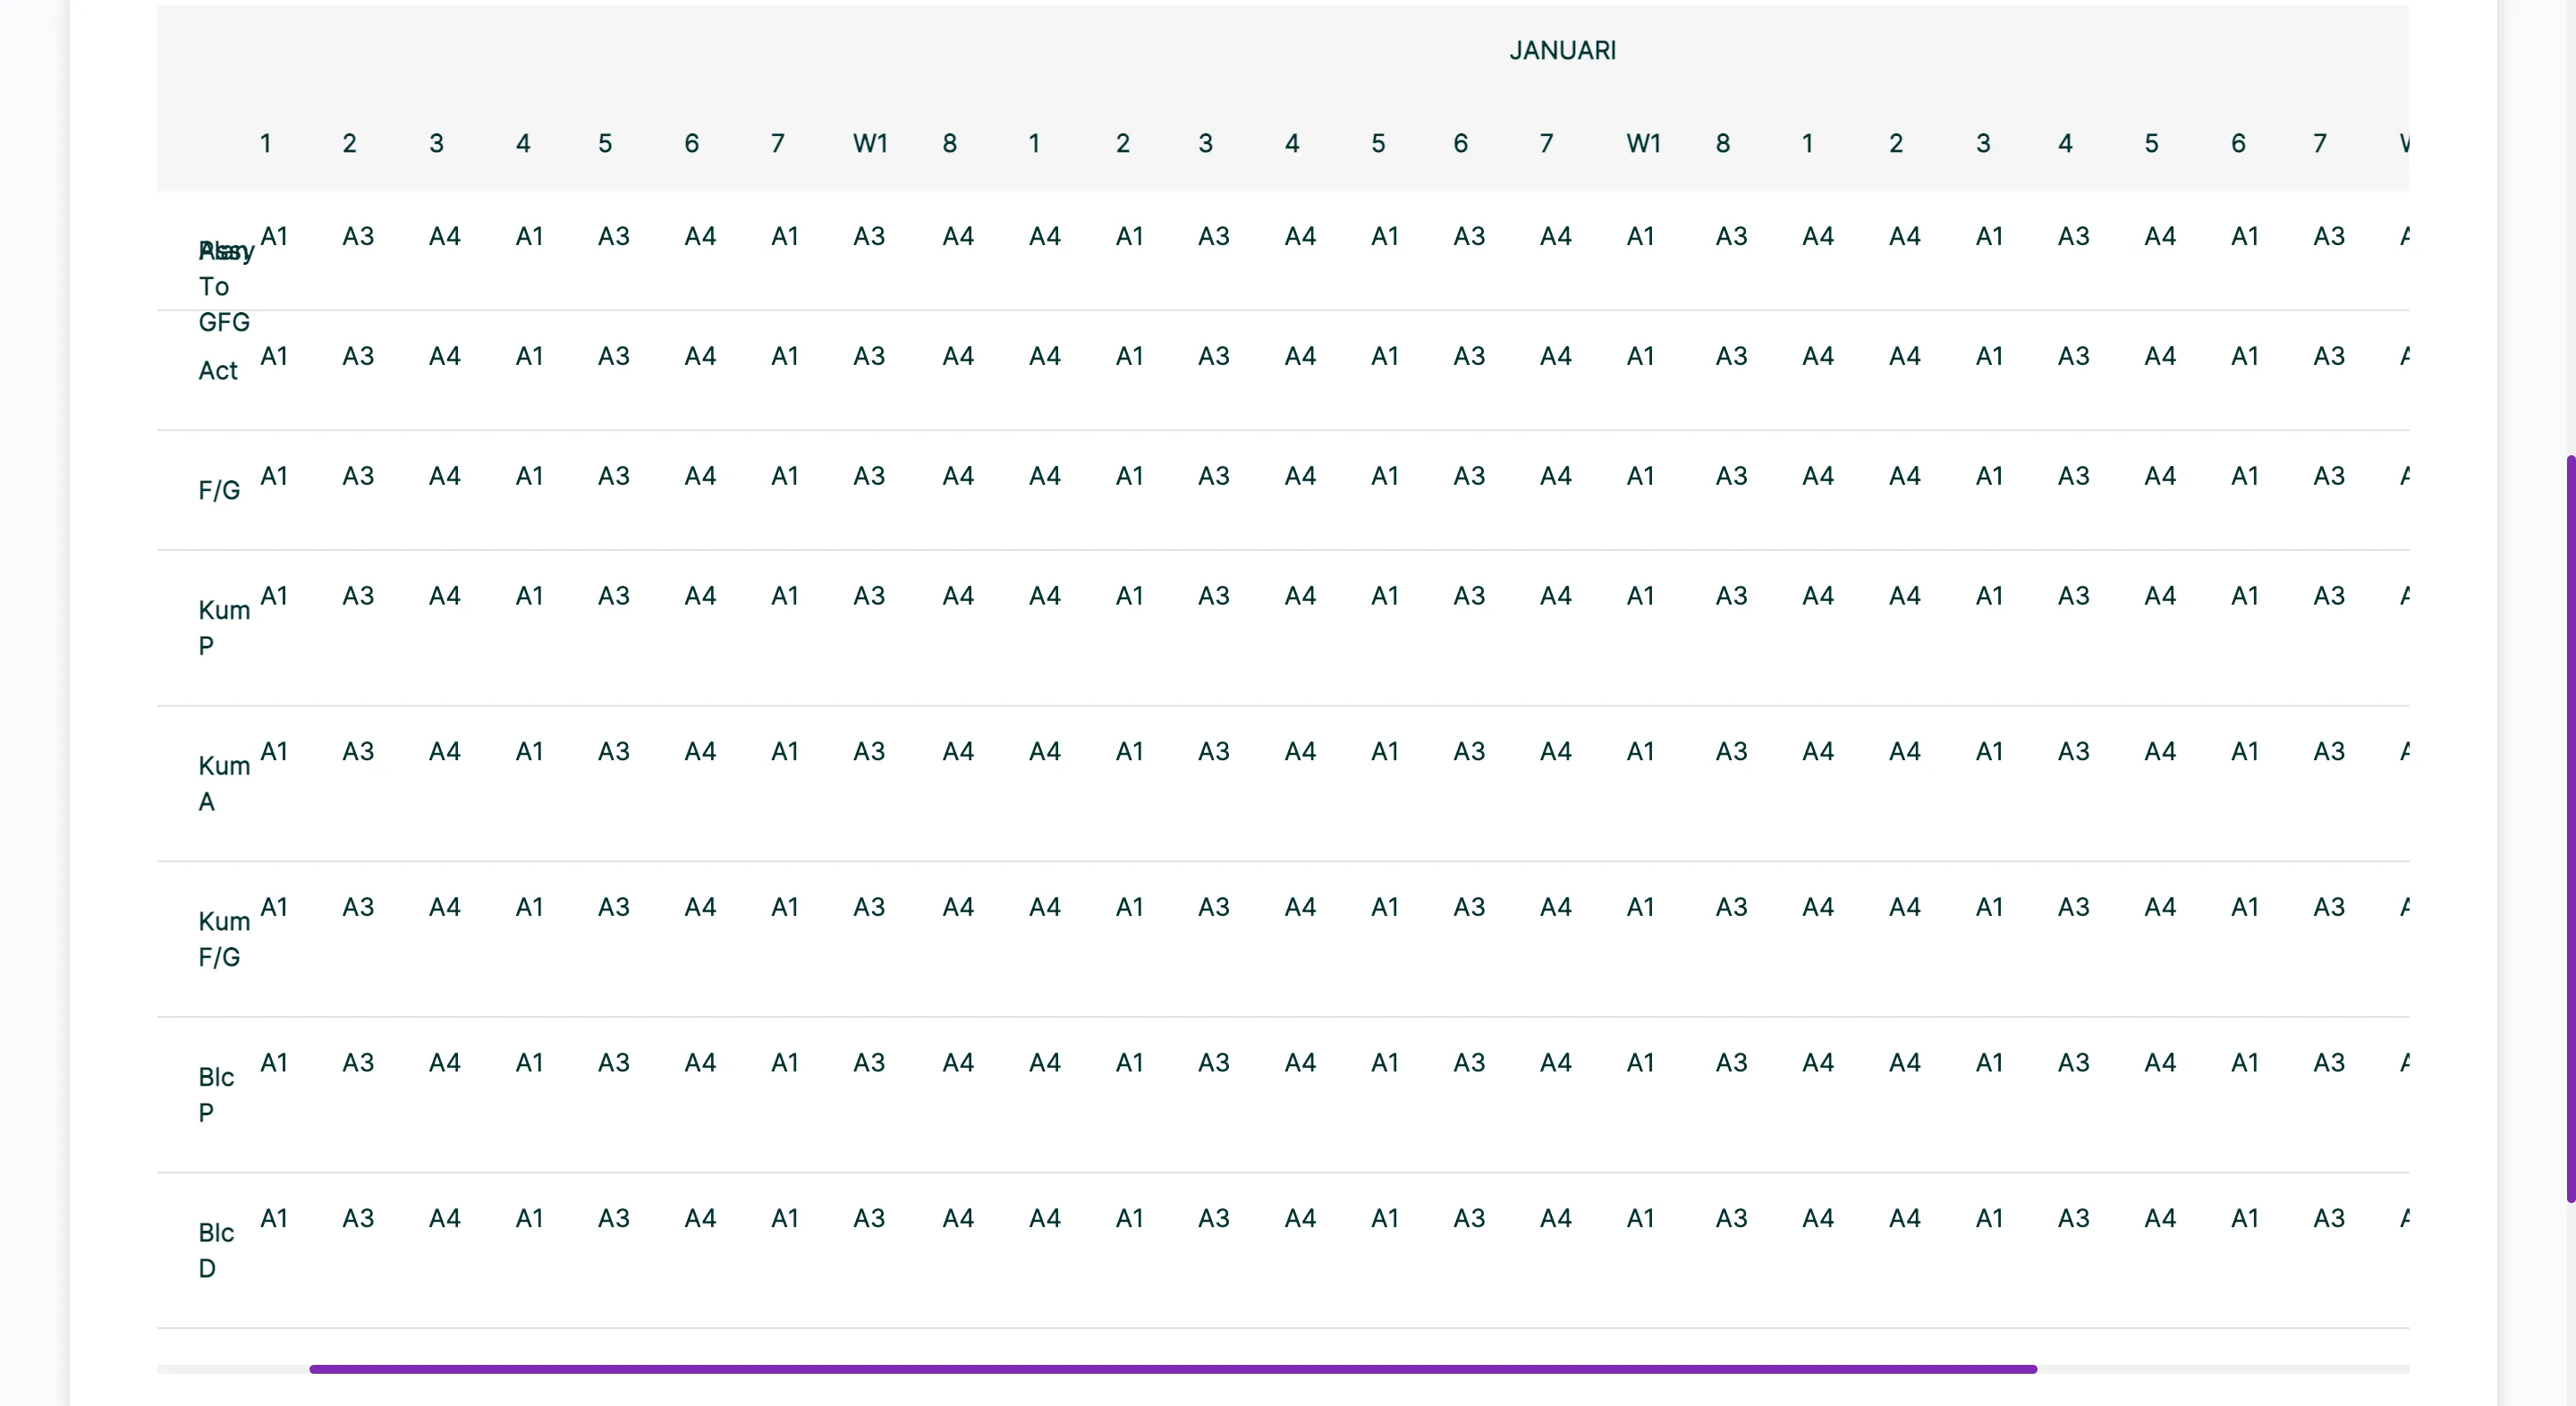Select the F/G row label
The height and width of the screenshot is (1406, 2576).
tap(219, 491)
